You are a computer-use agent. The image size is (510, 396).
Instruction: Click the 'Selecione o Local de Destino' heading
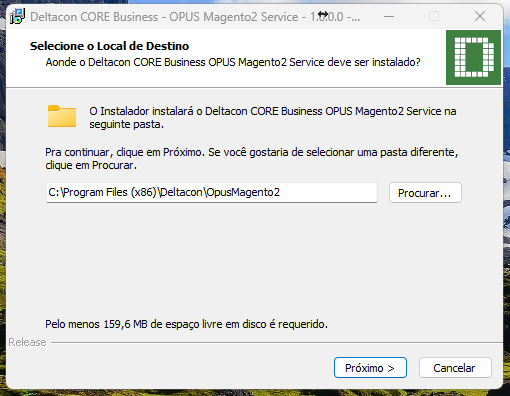(109, 46)
